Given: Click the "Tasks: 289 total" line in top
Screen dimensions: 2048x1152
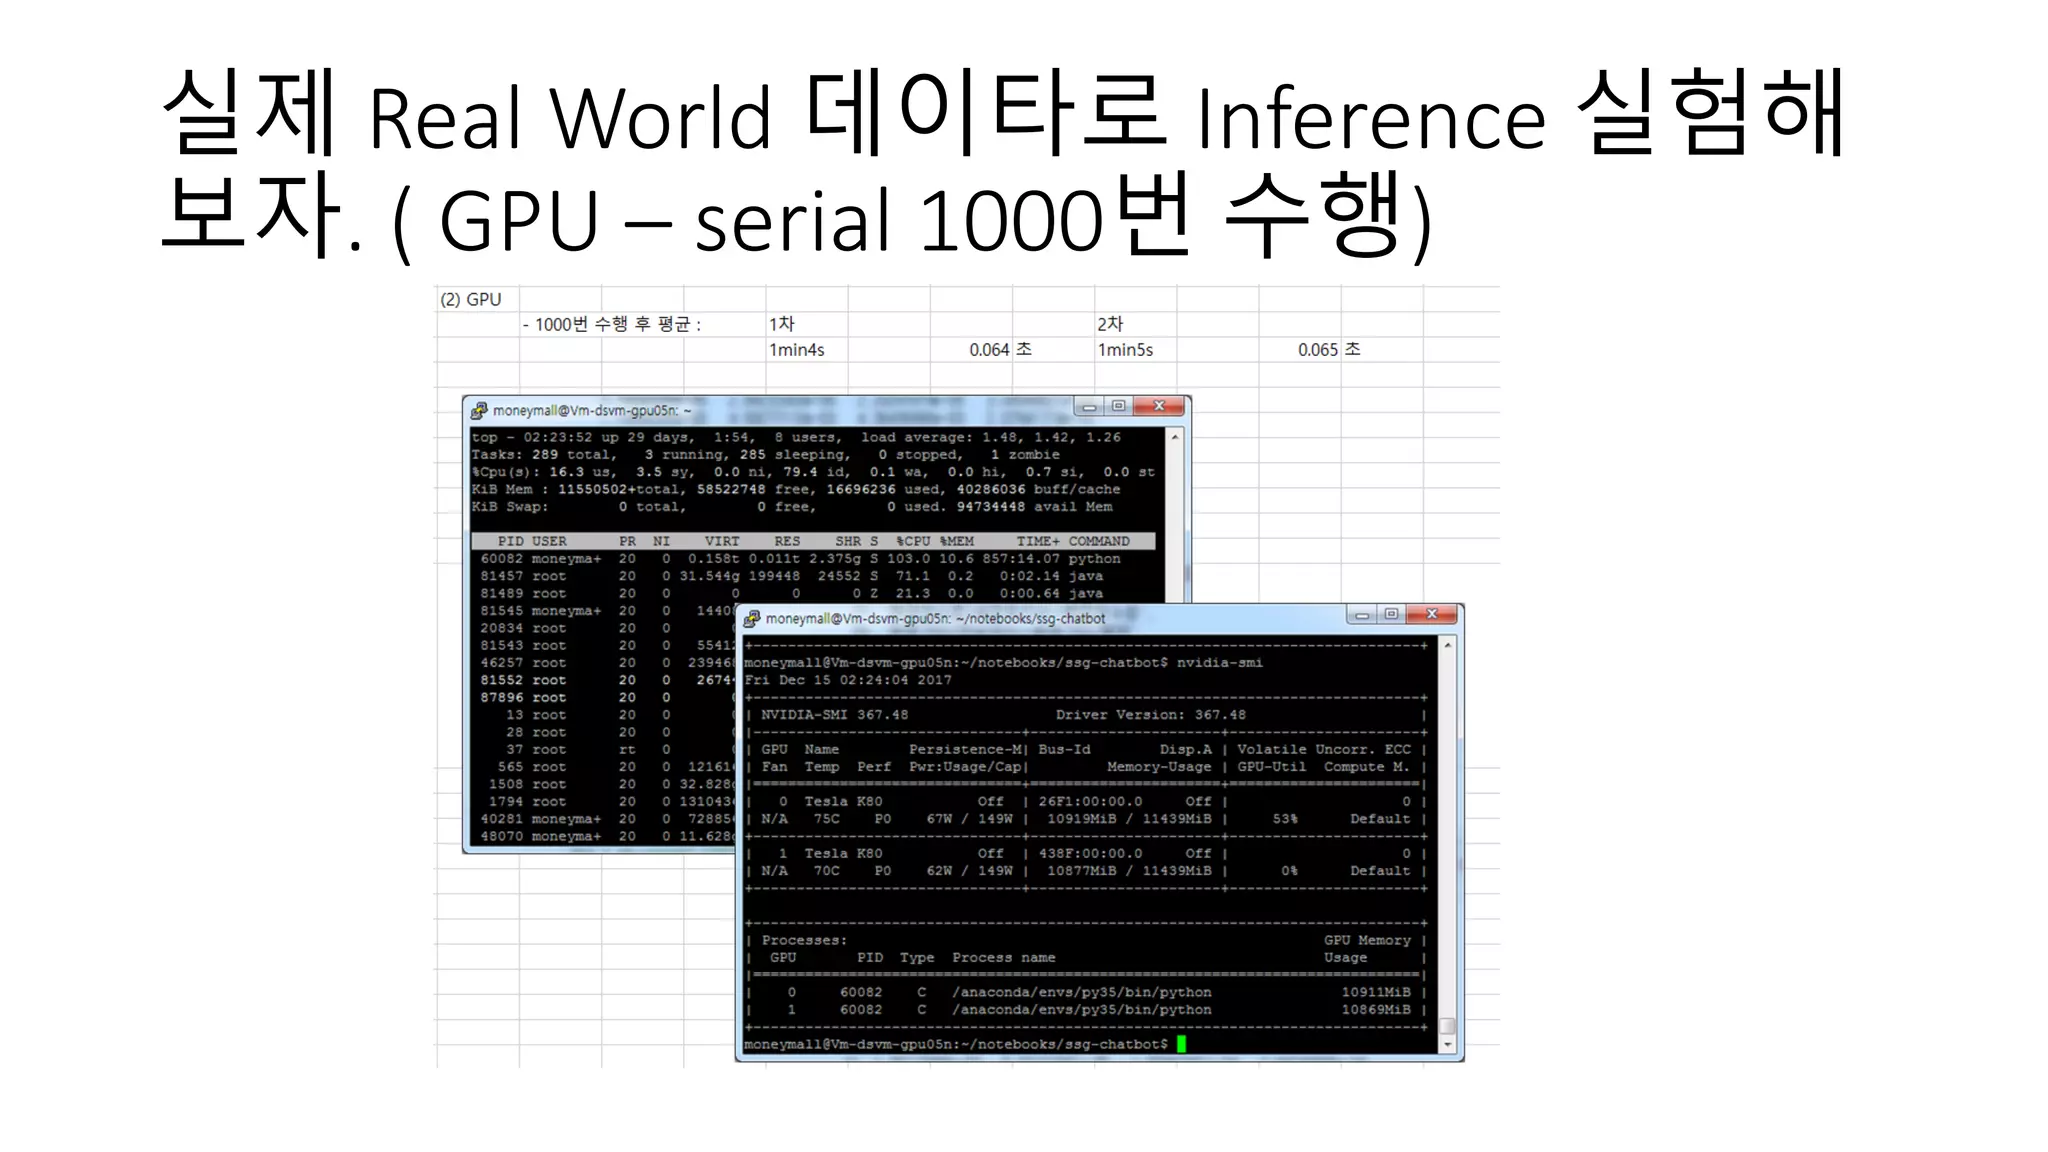Looking at the screenshot, I should click(x=765, y=454).
